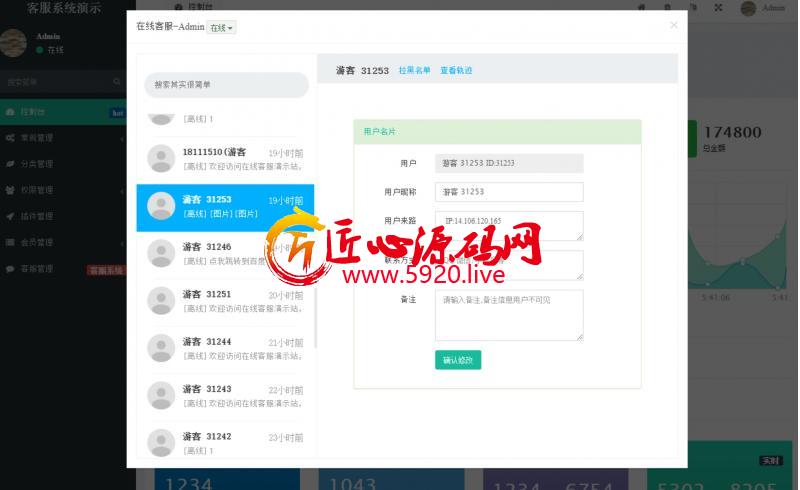Click the sidebar search magnifier icon
Viewport: 800px width, 490px height.
[117, 82]
